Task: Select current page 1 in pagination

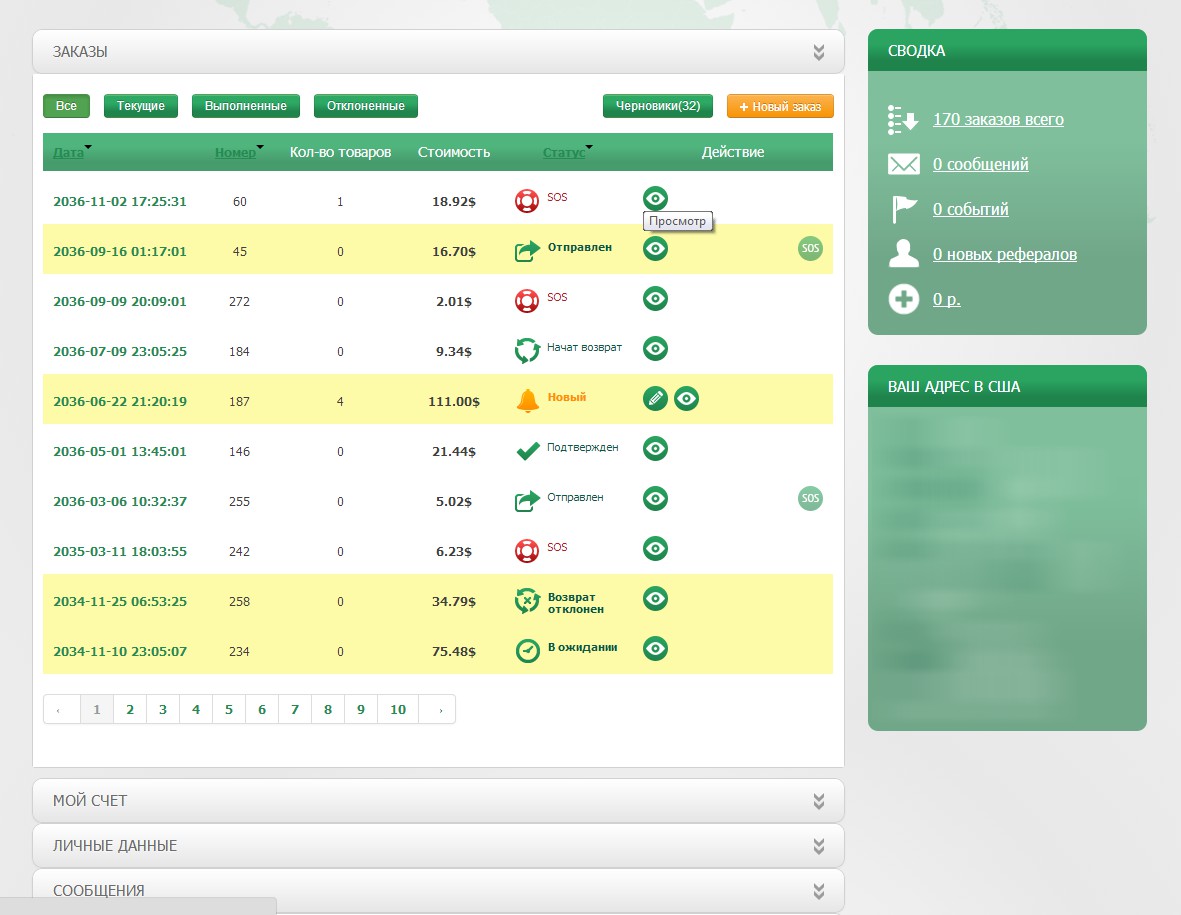Action: click(96, 709)
